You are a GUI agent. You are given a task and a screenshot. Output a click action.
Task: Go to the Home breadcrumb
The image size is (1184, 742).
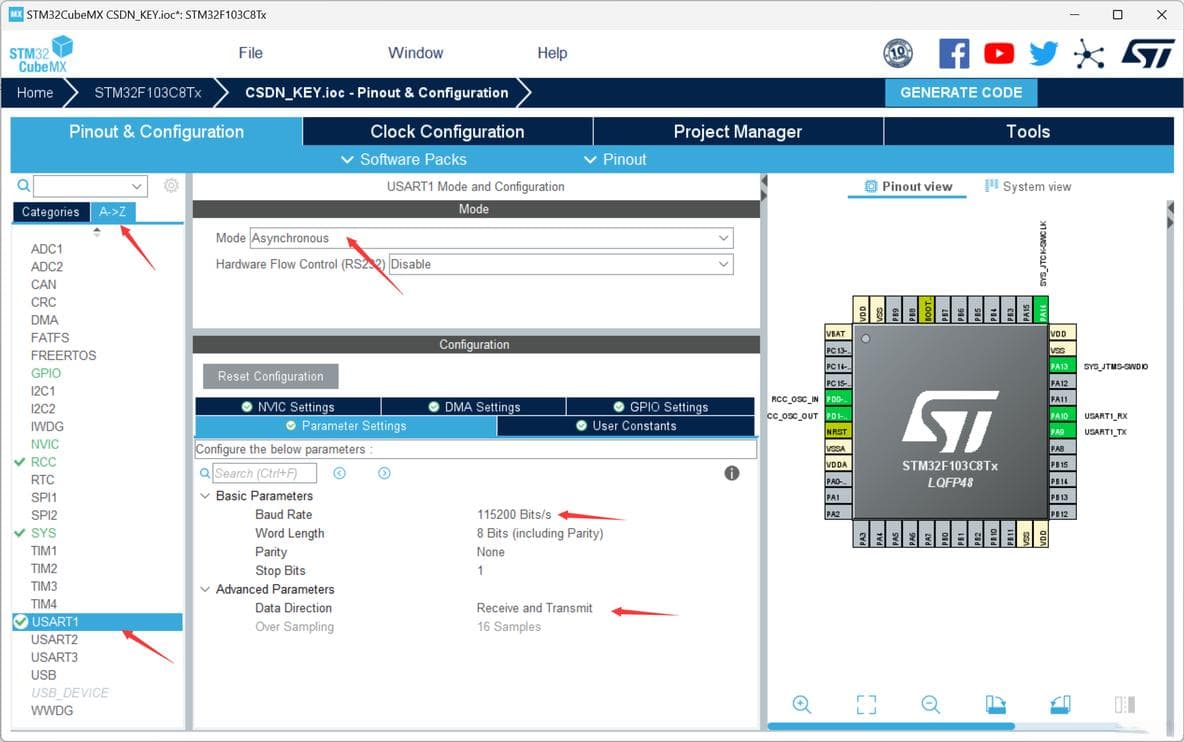point(35,93)
